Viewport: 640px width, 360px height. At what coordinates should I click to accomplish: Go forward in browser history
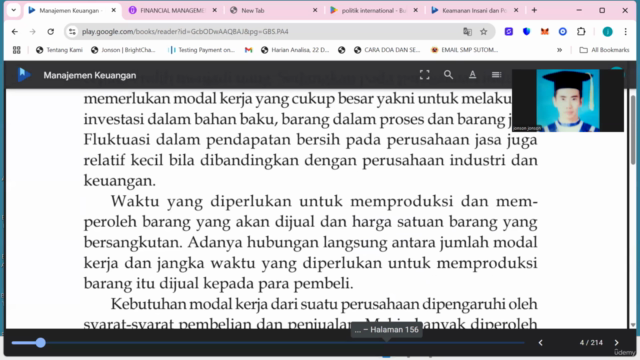pyautogui.click(x=33, y=31)
